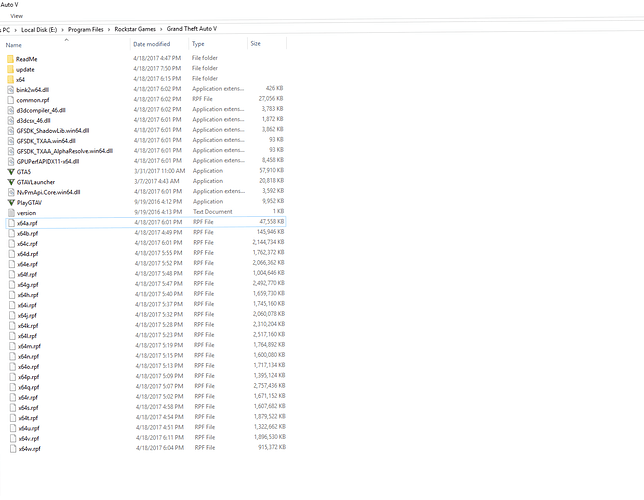Click Grand Theft Auto V breadcrumb
The width and height of the screenshot is (644, 500).
[x=192, y=29]
